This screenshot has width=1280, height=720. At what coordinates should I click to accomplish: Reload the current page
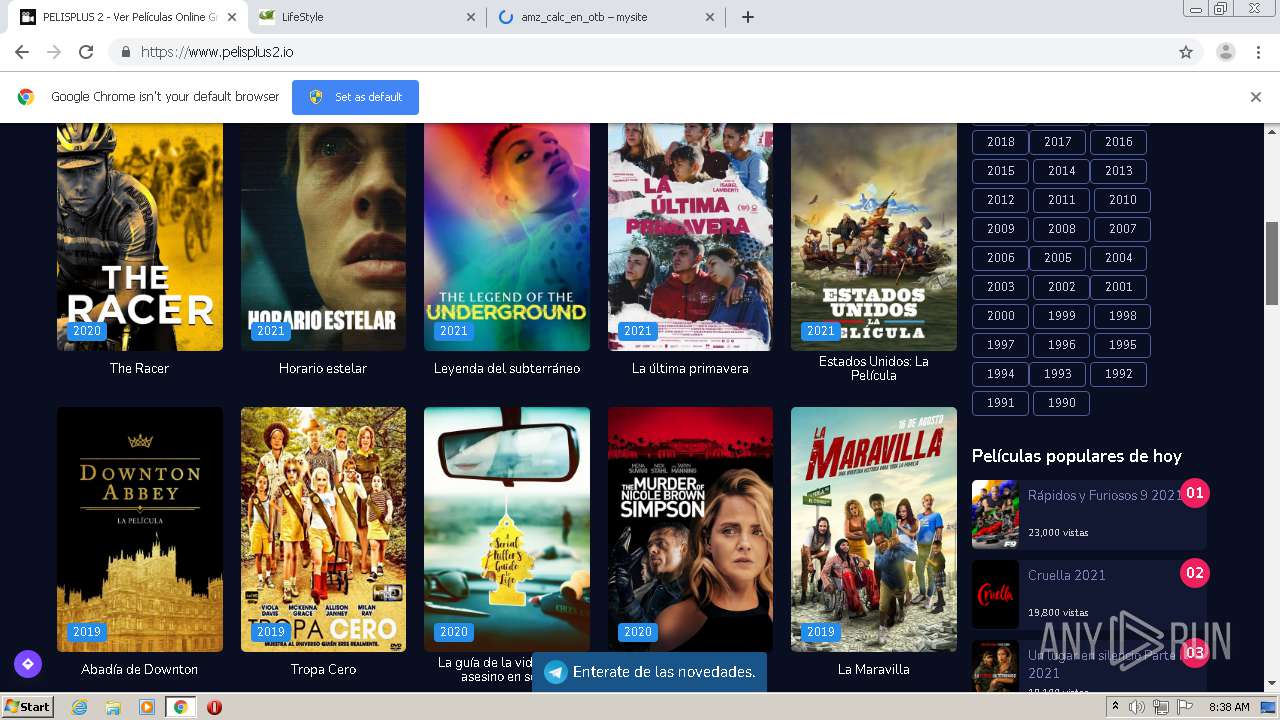pos(86,52)
